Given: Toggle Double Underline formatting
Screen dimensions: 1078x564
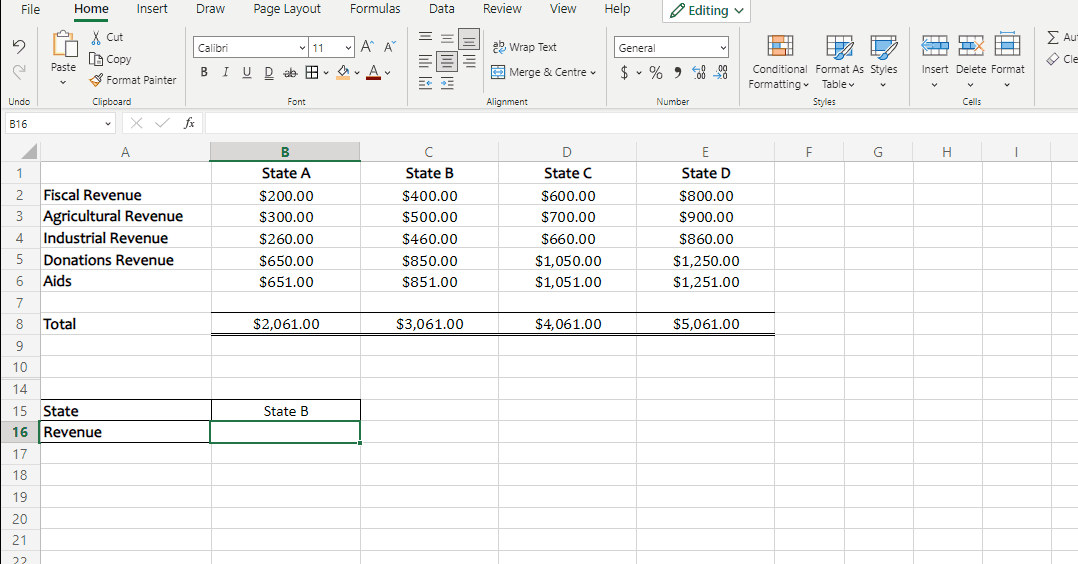Looking at the screenshot, I should tap(269, 72).
